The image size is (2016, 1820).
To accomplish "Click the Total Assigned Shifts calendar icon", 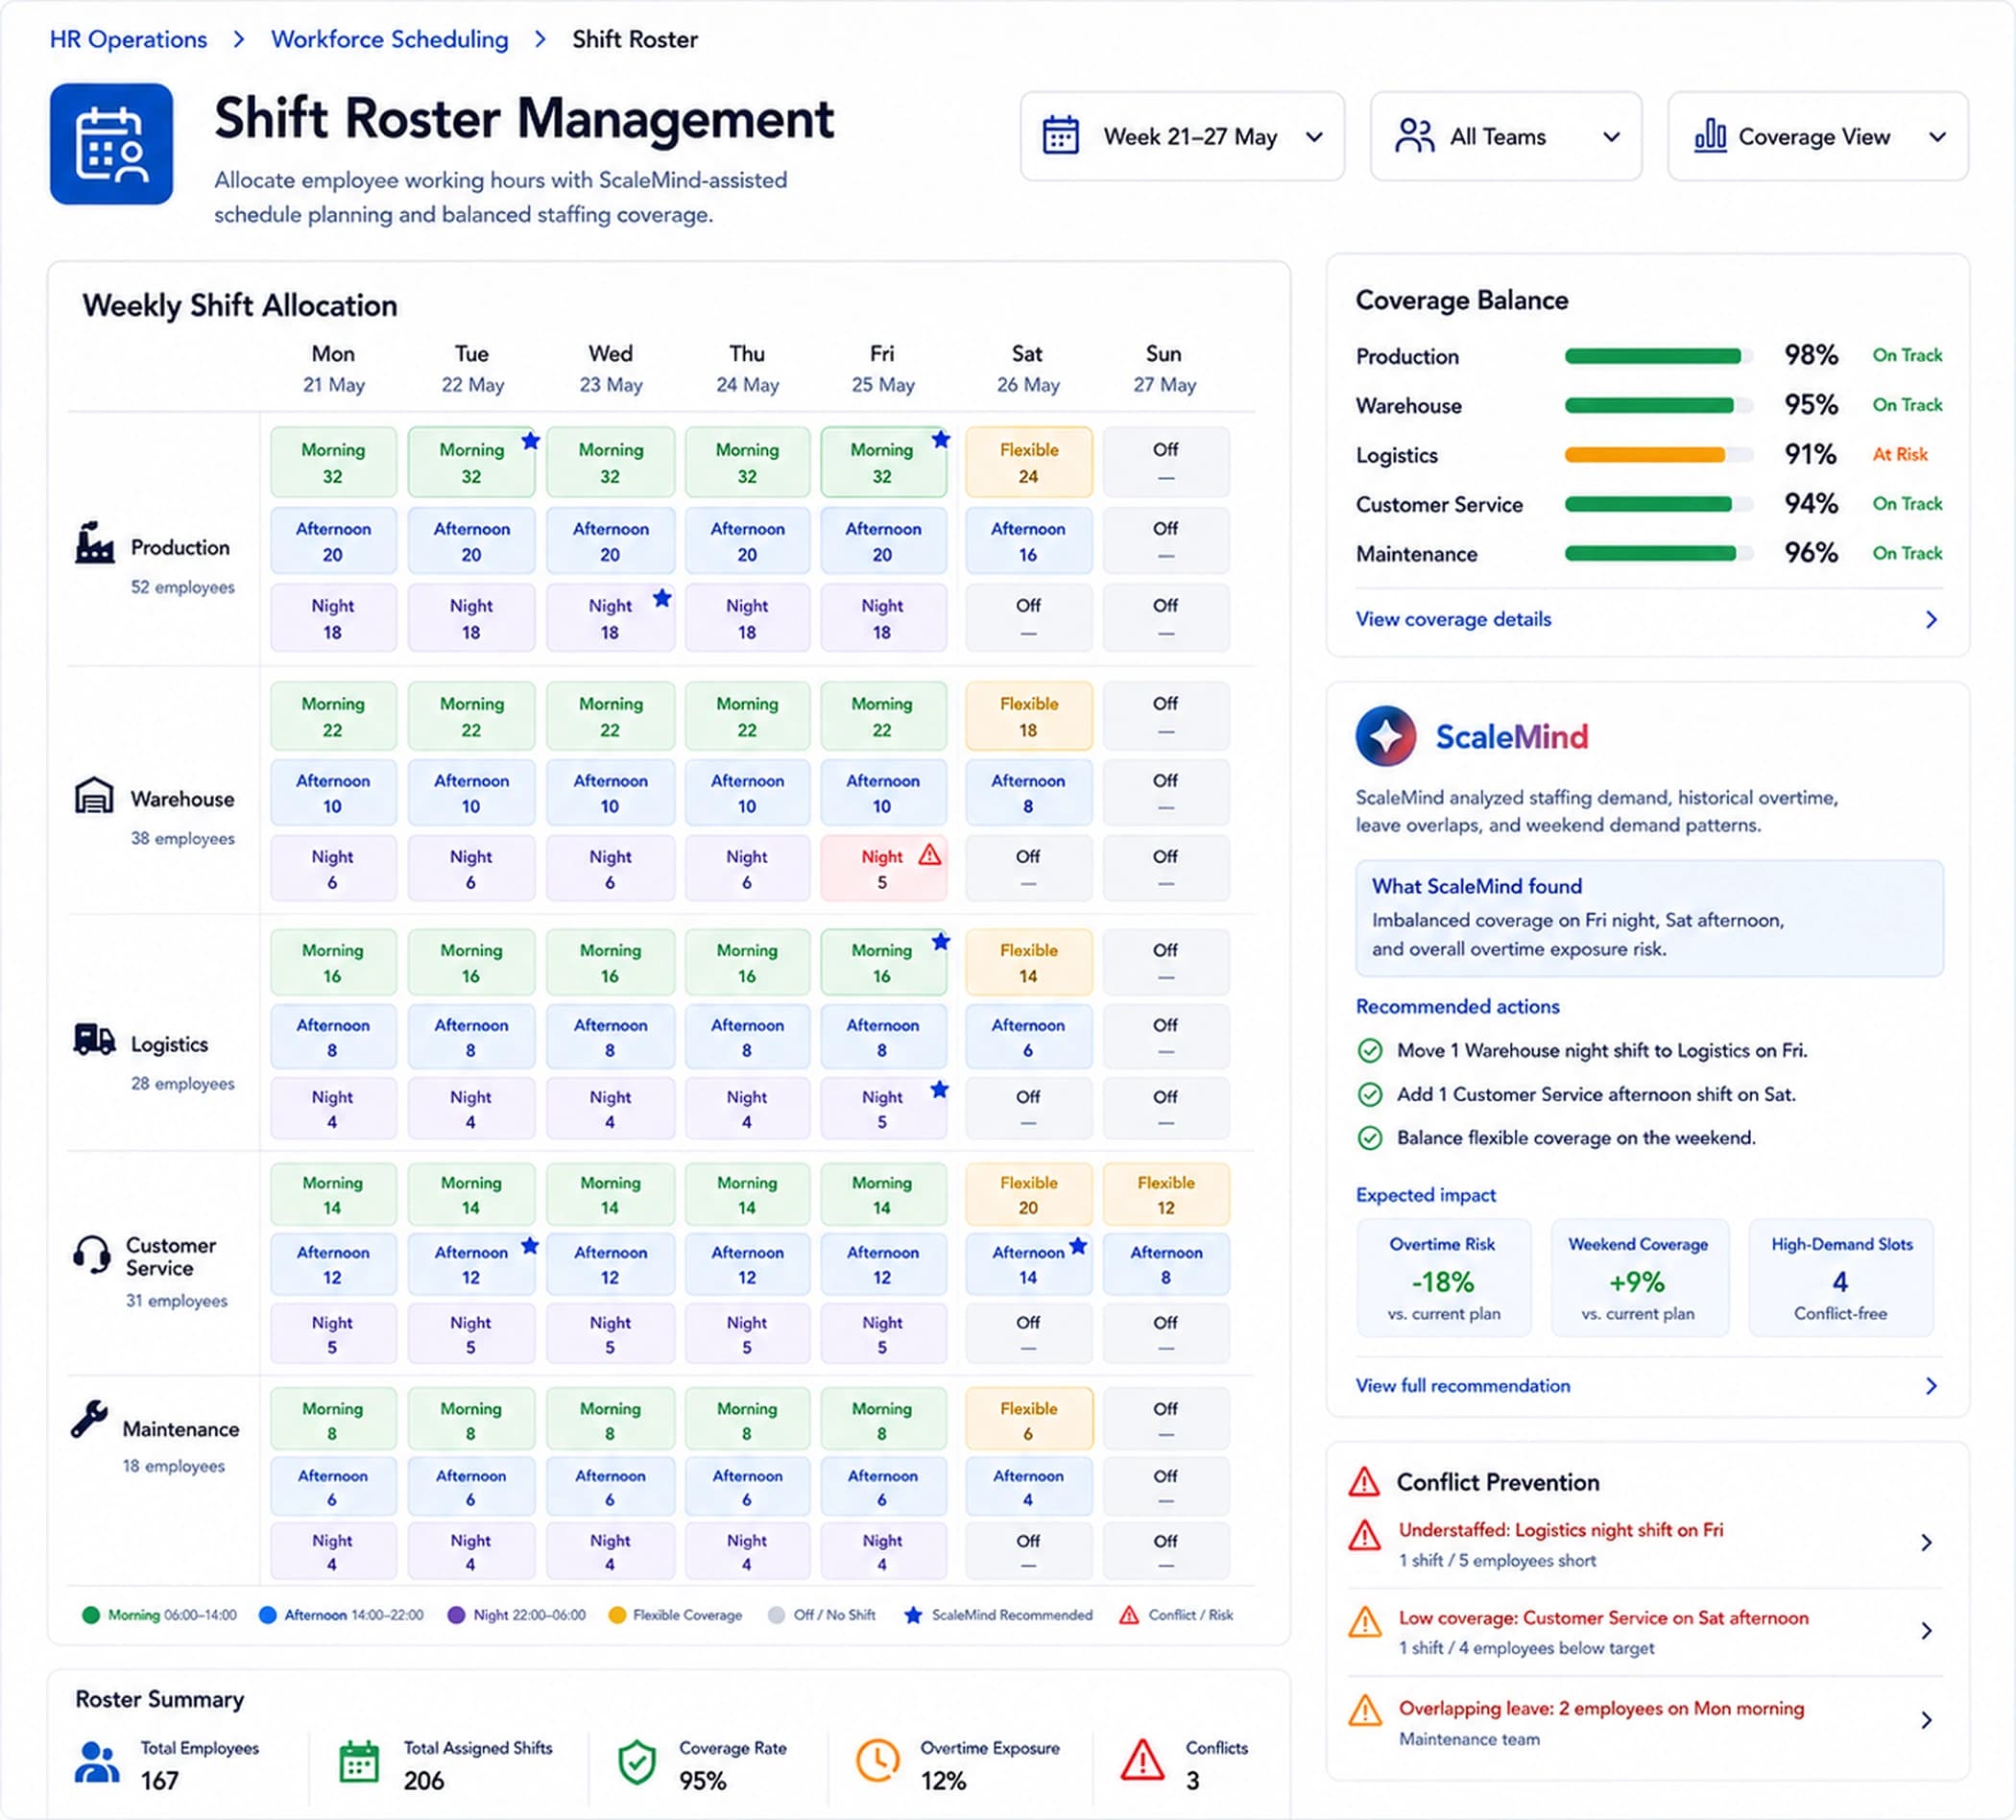I will point(359,1762).
